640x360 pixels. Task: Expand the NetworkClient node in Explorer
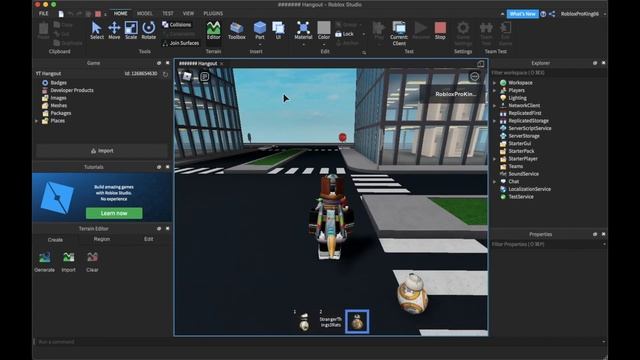(495, 106)
